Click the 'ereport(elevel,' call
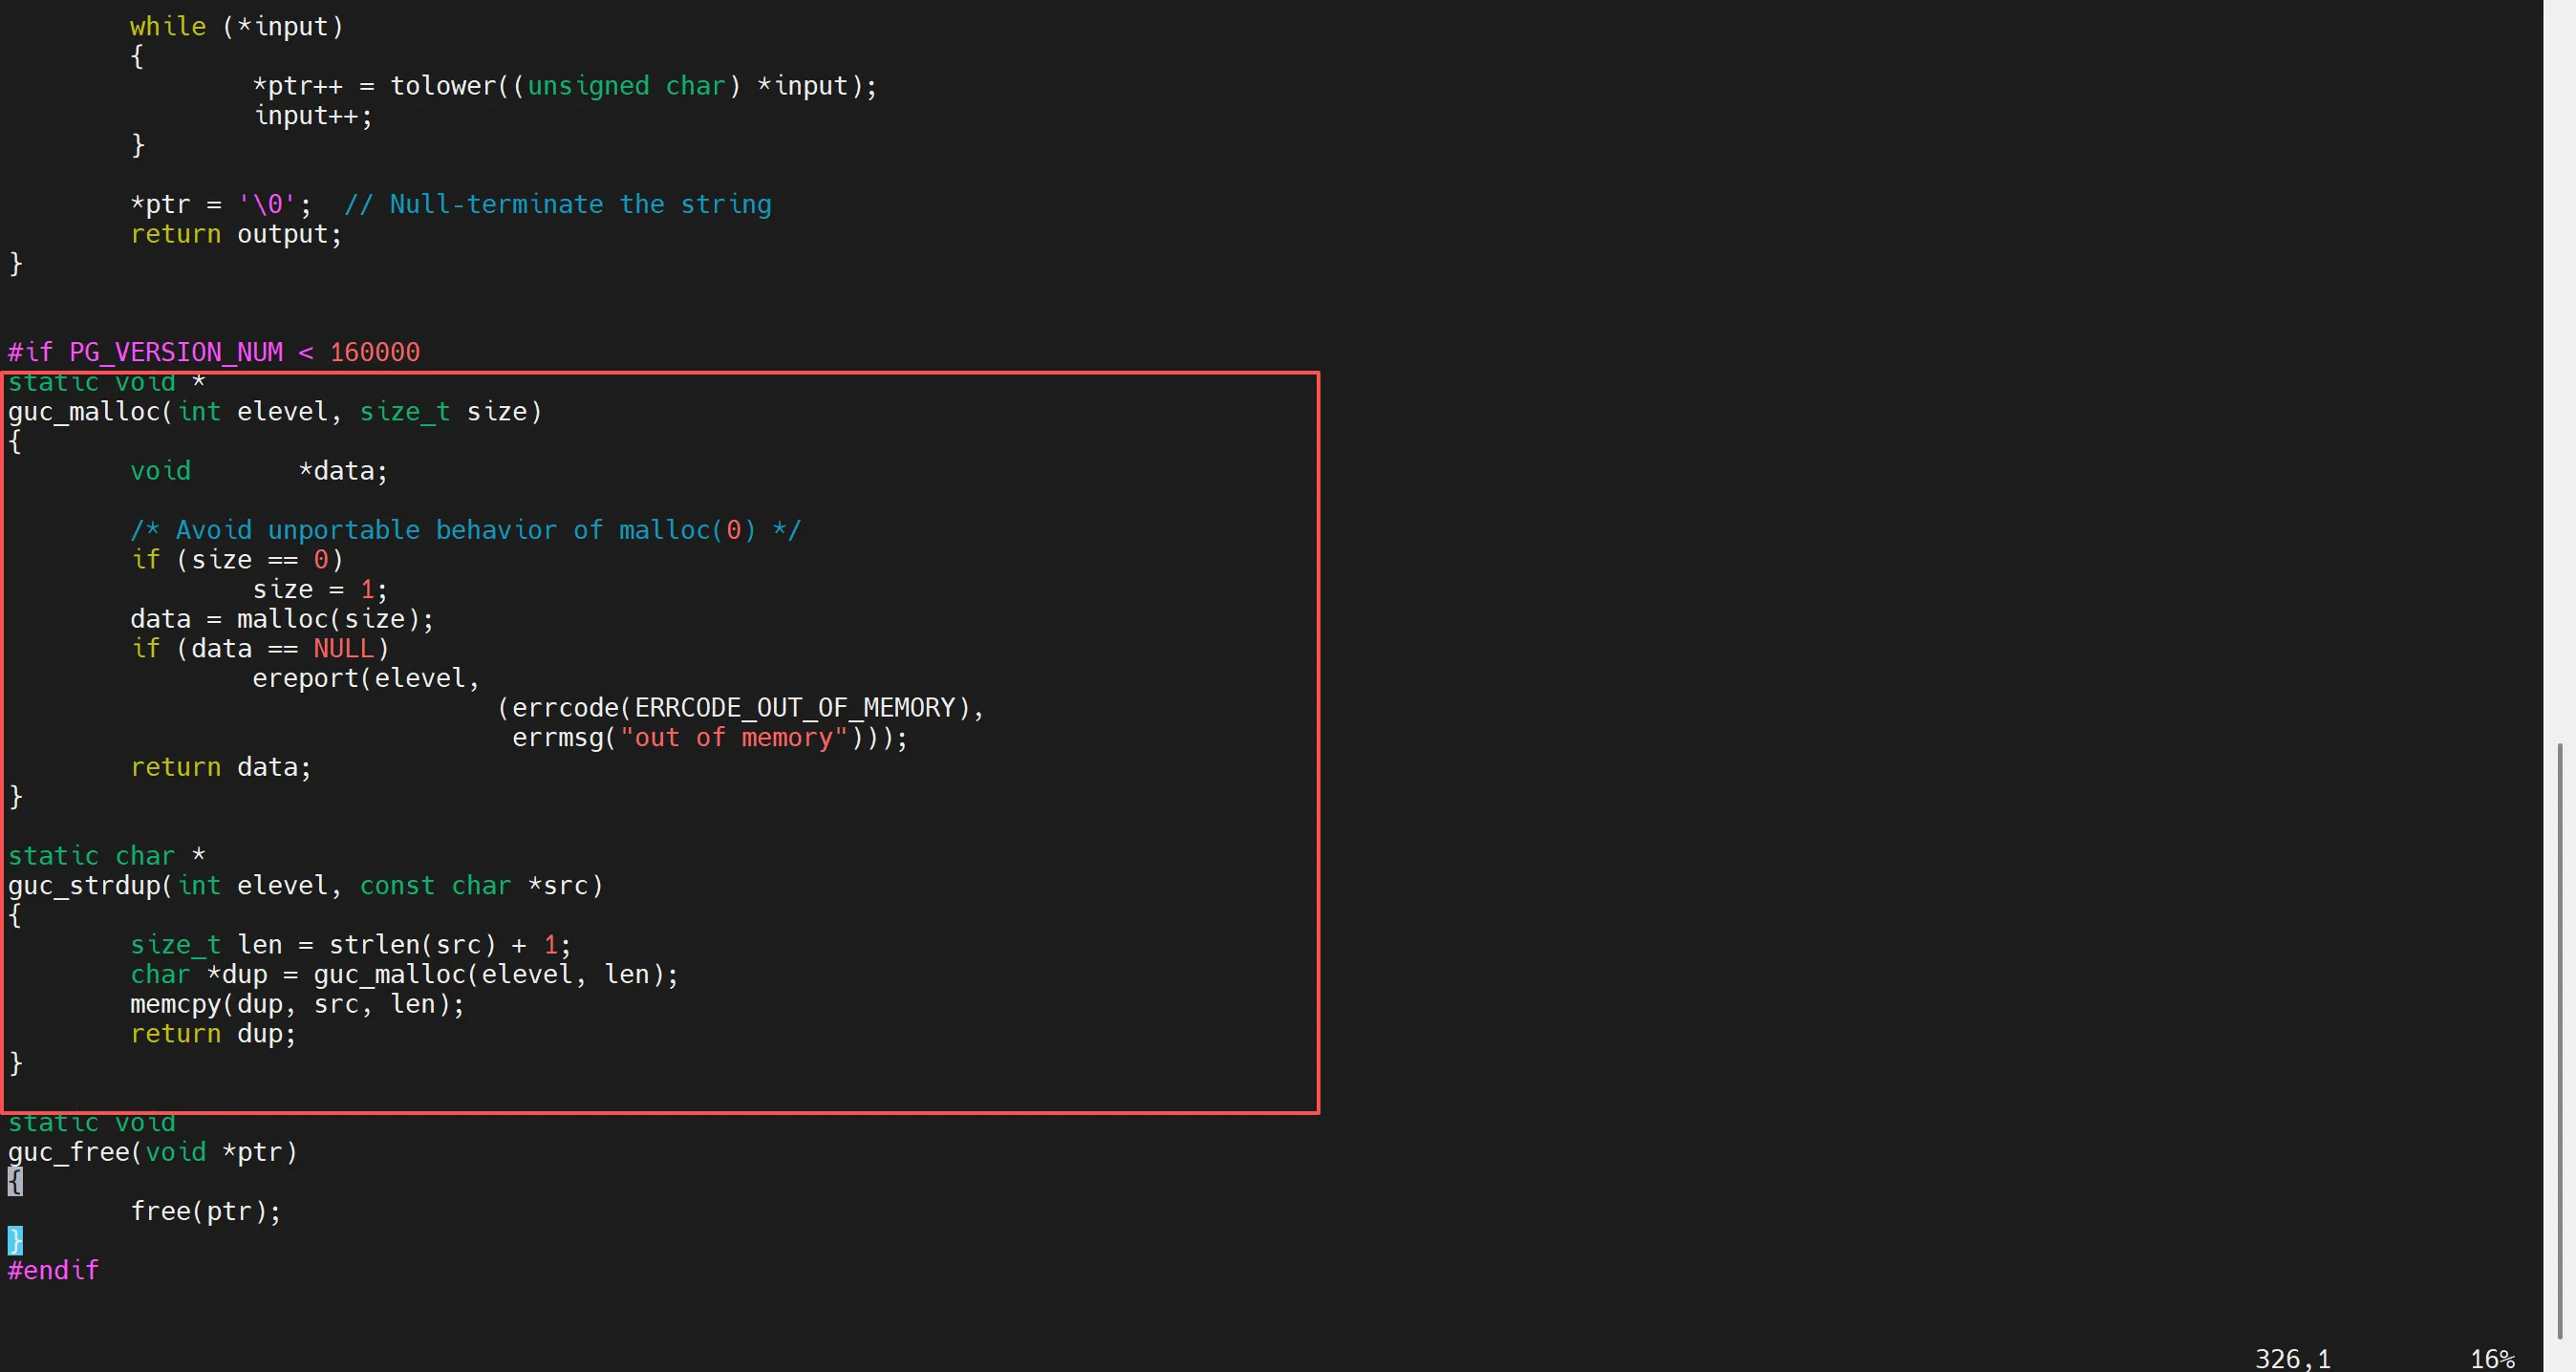The height and width of the screenshot is (1372, 2576). coord(366,679)
